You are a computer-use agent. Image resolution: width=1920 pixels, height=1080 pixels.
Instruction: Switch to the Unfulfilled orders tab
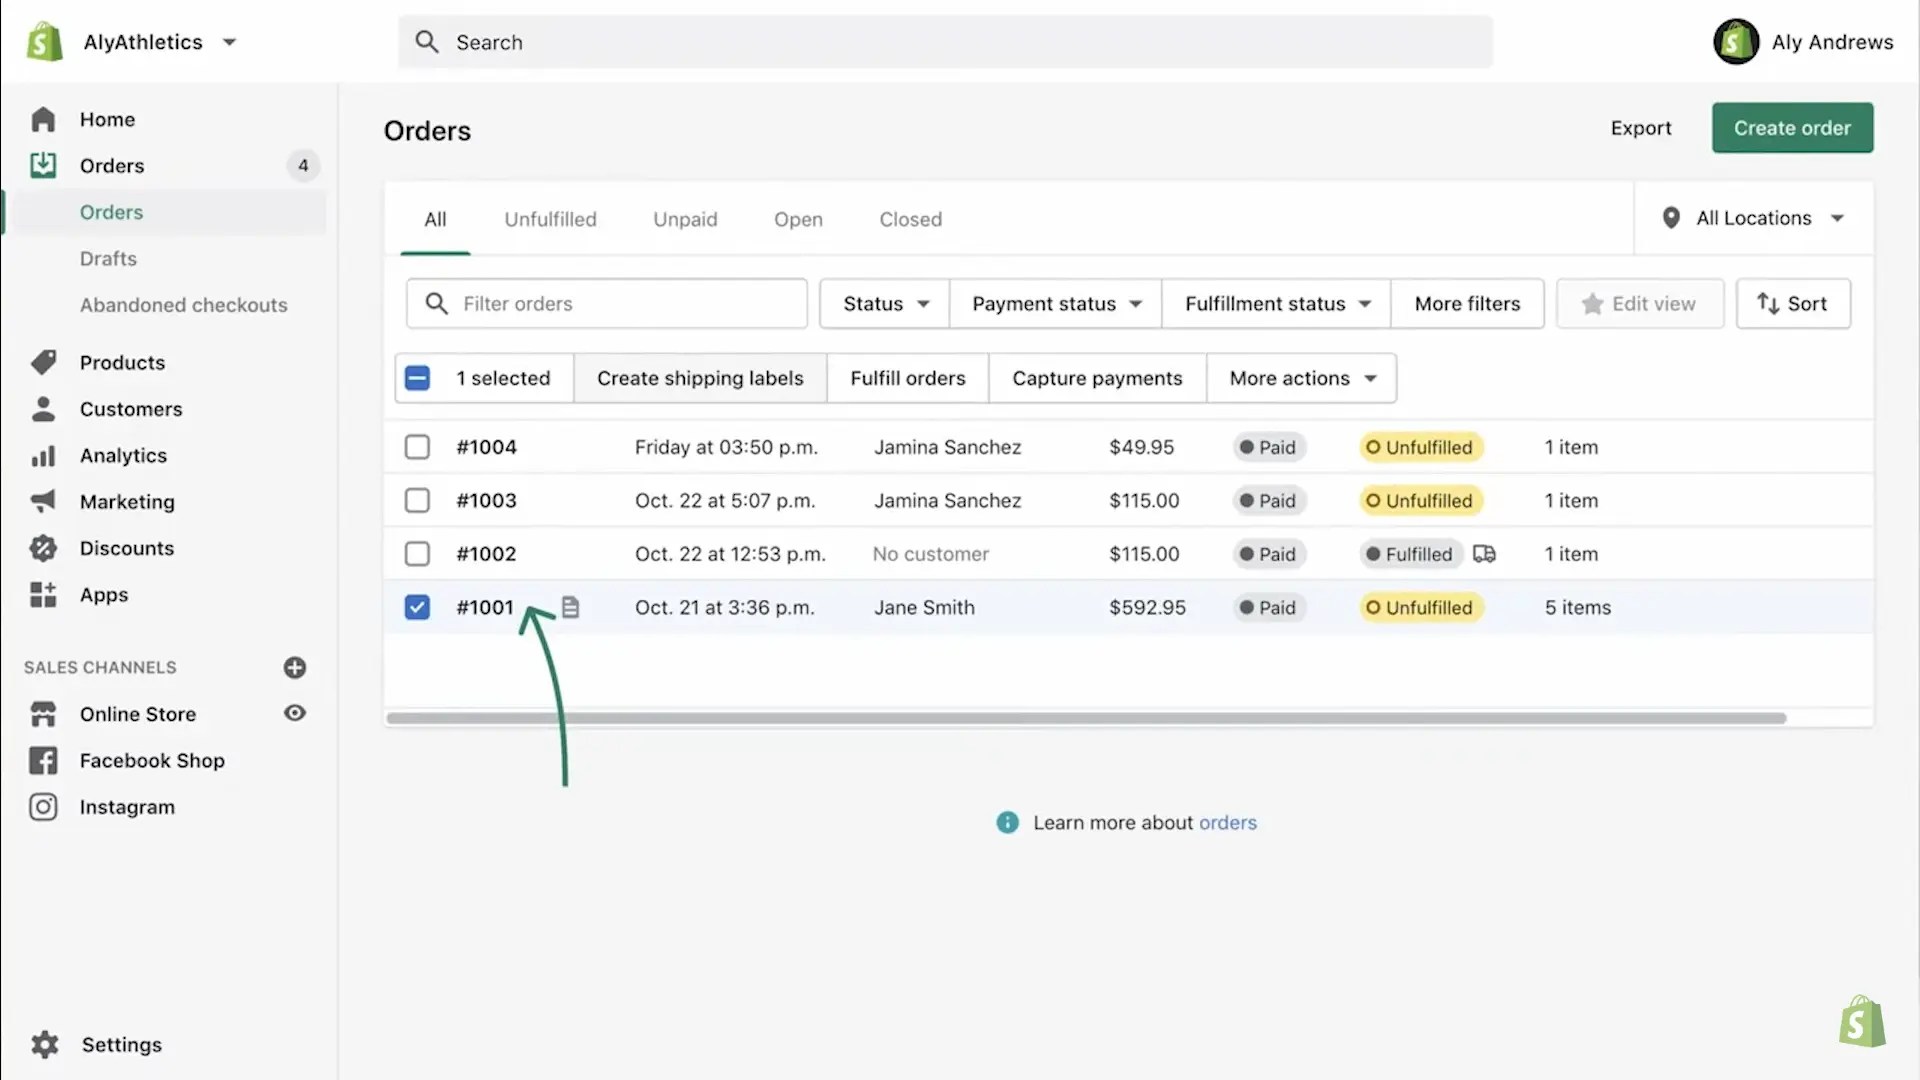tap(550, 219)
